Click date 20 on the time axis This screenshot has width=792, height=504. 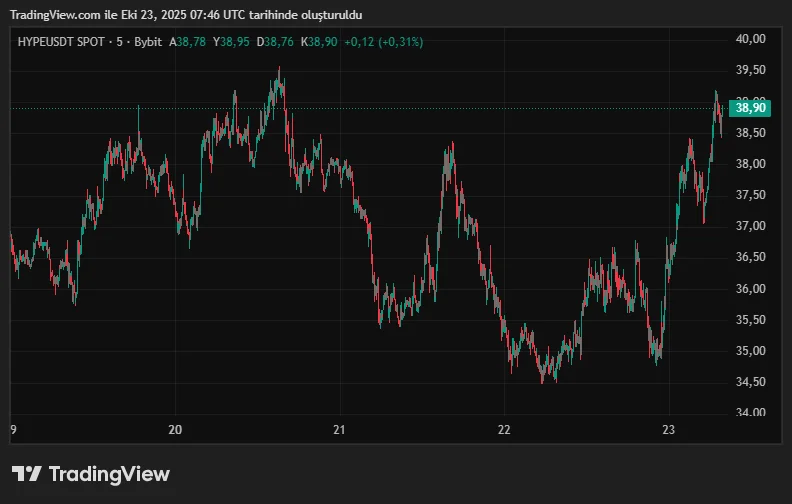click(x=175, y=430)
